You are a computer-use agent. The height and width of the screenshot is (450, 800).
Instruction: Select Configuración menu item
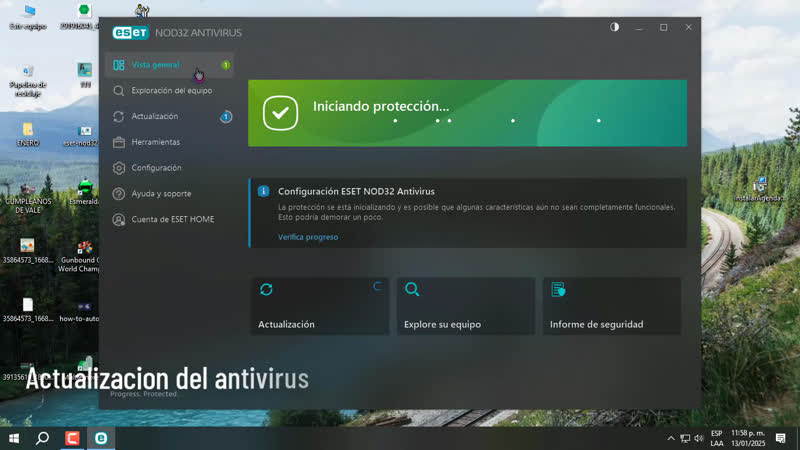pyautogui.click(x=169, y=168)
